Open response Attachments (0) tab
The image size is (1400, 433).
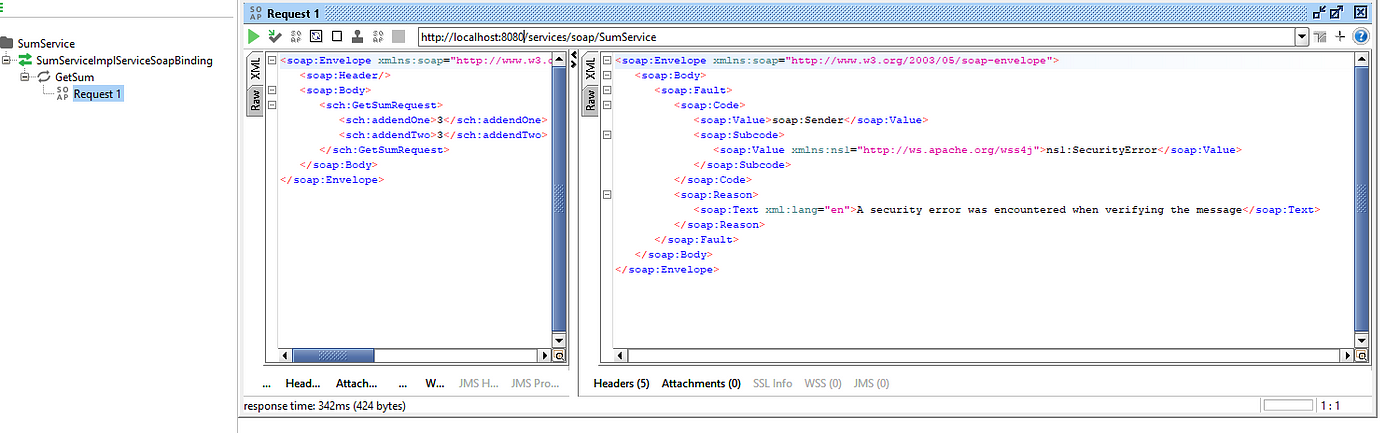click(x=701, y=383)
